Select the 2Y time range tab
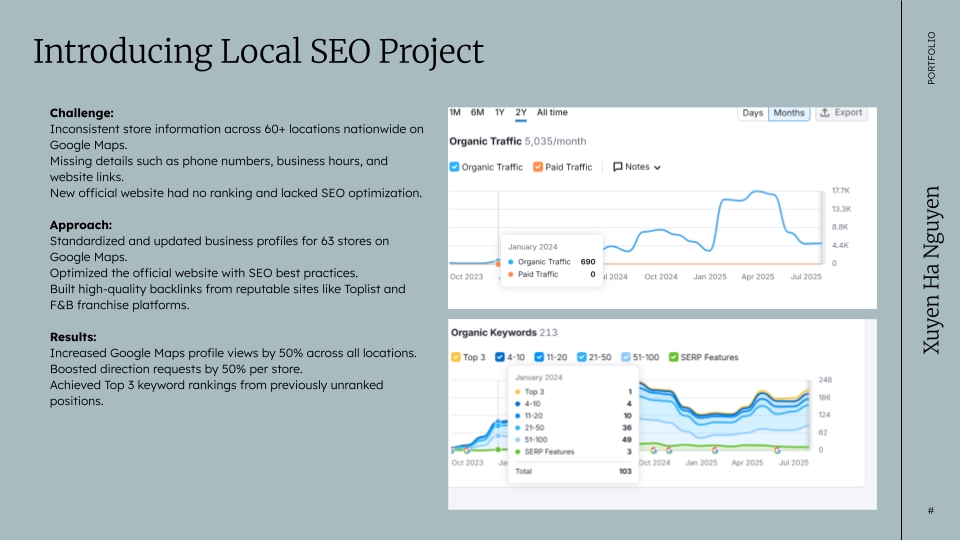Image resolution: width=960 pixels, height=540 pixels. [x=521, y=113]
